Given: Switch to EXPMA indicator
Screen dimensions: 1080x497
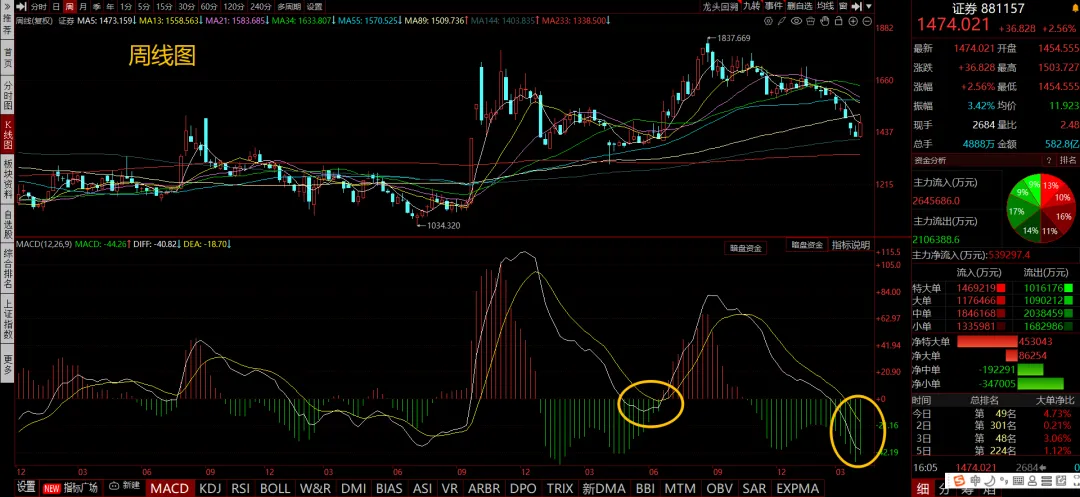Looking at the screenshot, I should click(x=800, y=488).
